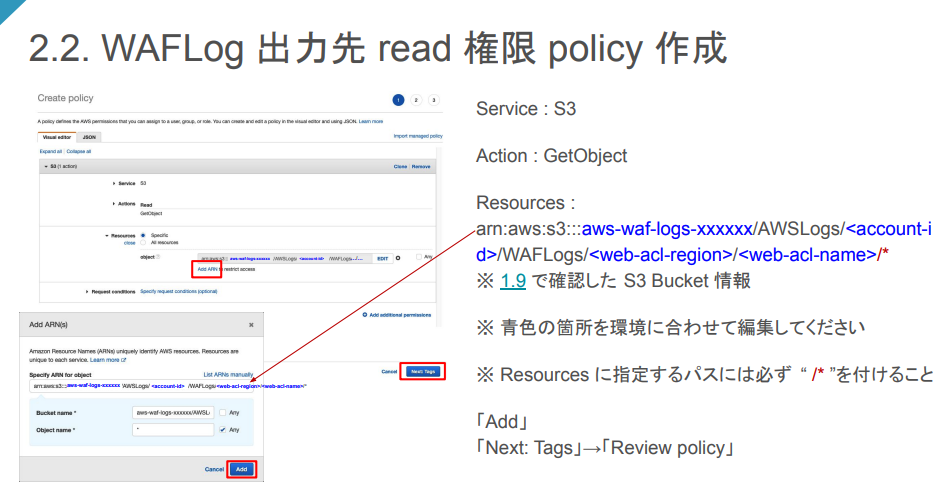This screenshot has width=937, height=491.
Task: Click Cancel in the Add ARN(s) dialog
Action: pos(214,469)
